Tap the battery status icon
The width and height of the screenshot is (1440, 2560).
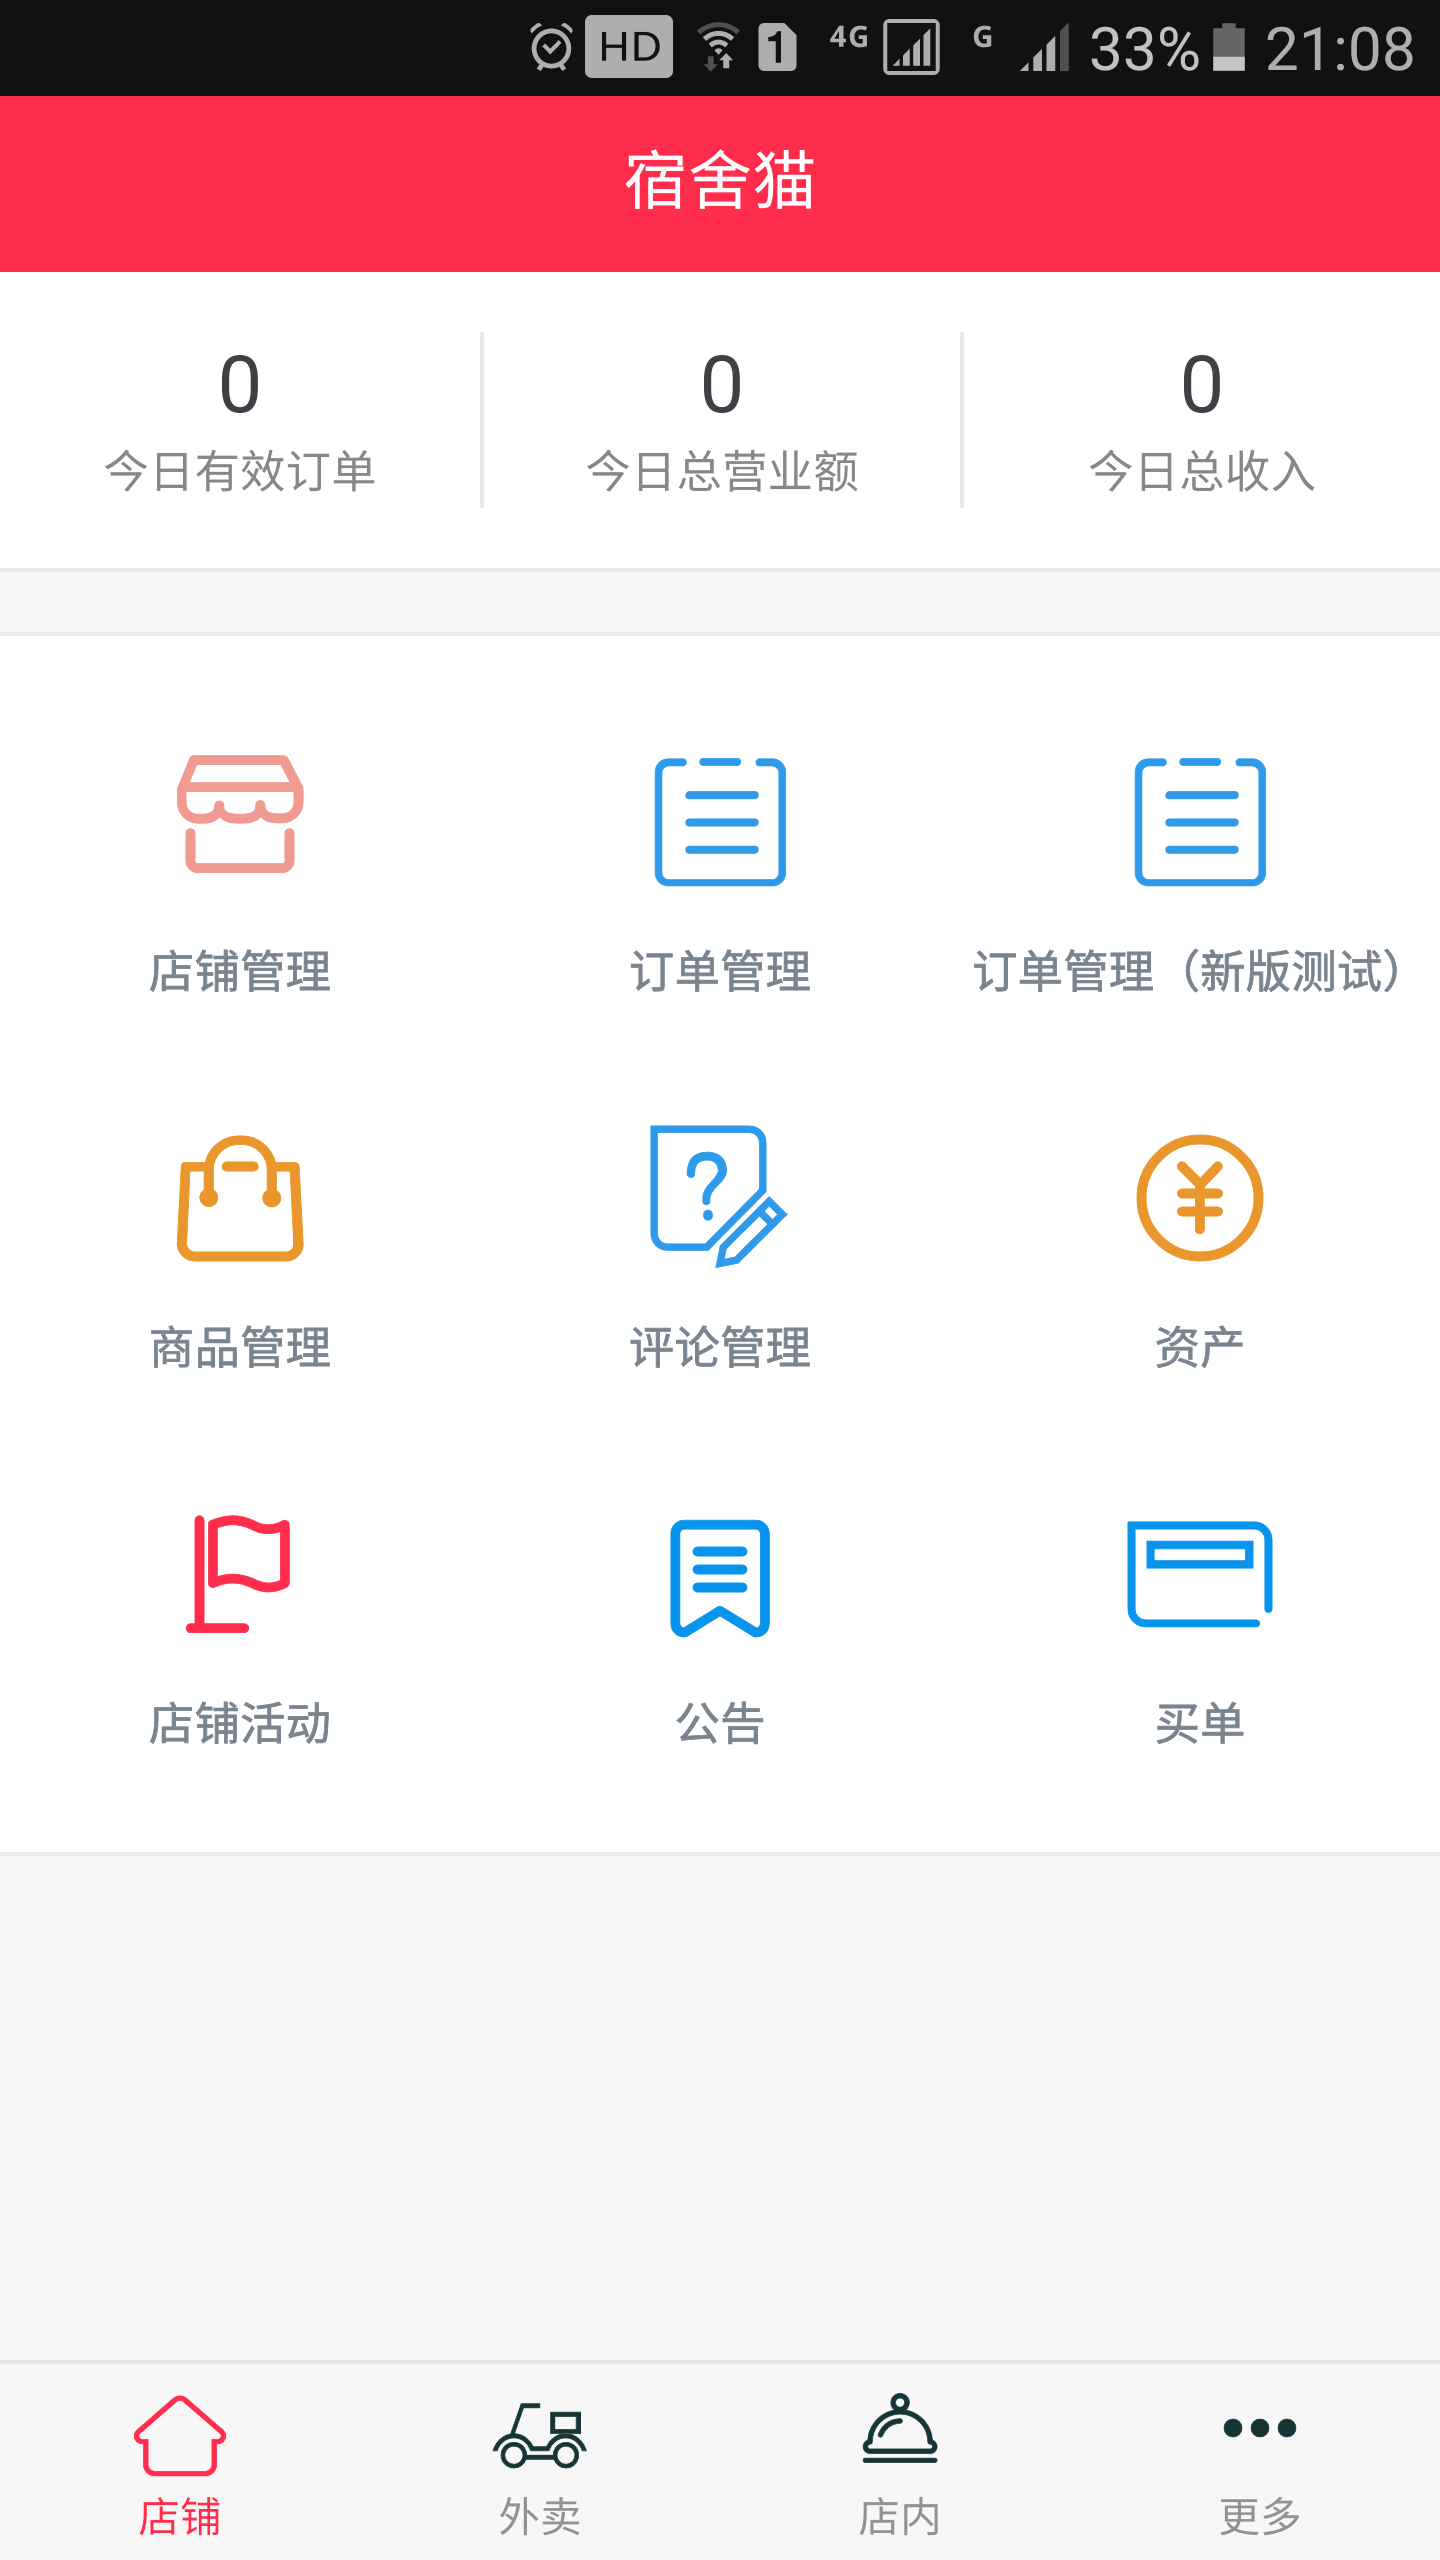tap(1229, 47)
